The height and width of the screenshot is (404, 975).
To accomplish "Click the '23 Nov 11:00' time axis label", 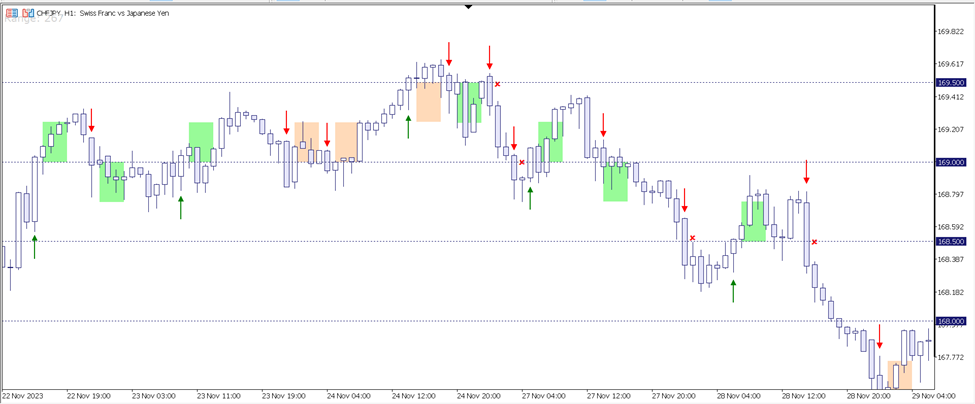I will click(x=219, y=395).
